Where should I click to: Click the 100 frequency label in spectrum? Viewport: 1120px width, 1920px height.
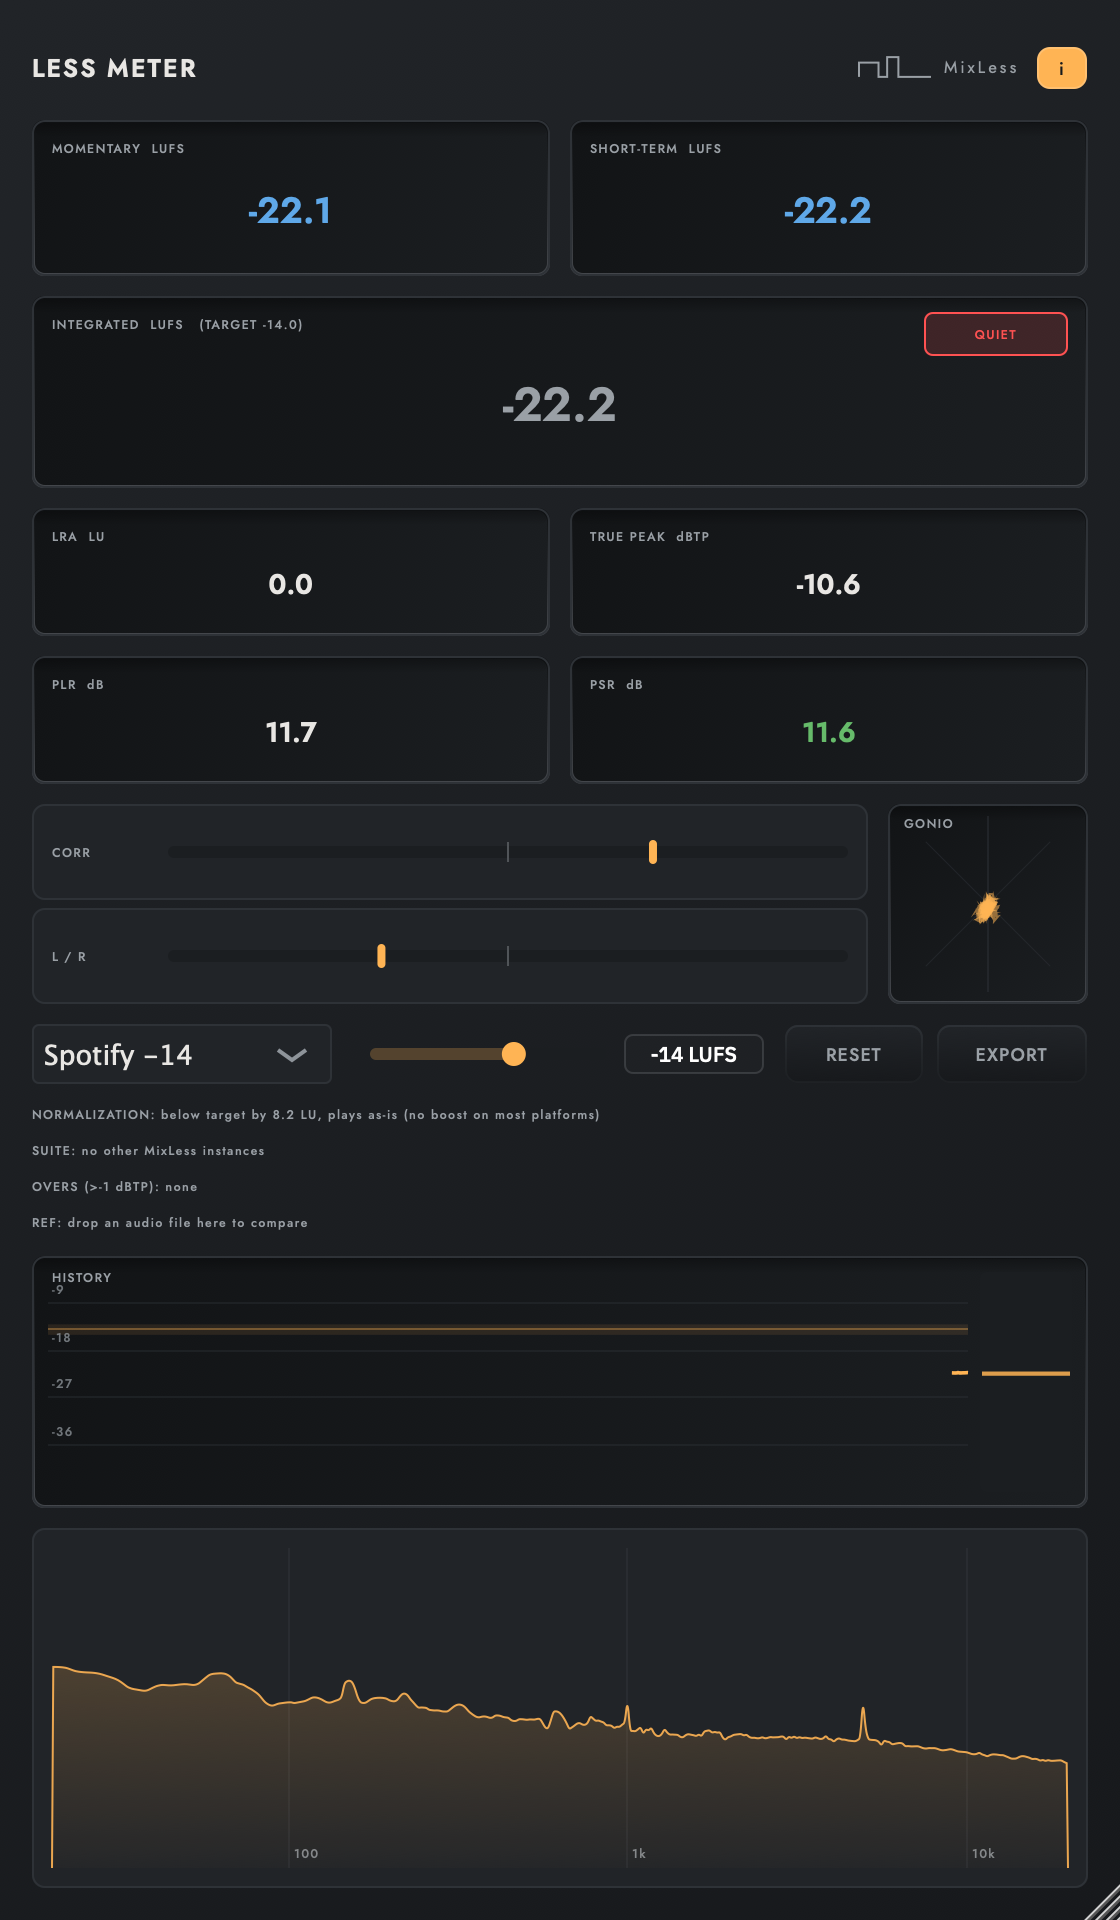tap(306, 1853)
